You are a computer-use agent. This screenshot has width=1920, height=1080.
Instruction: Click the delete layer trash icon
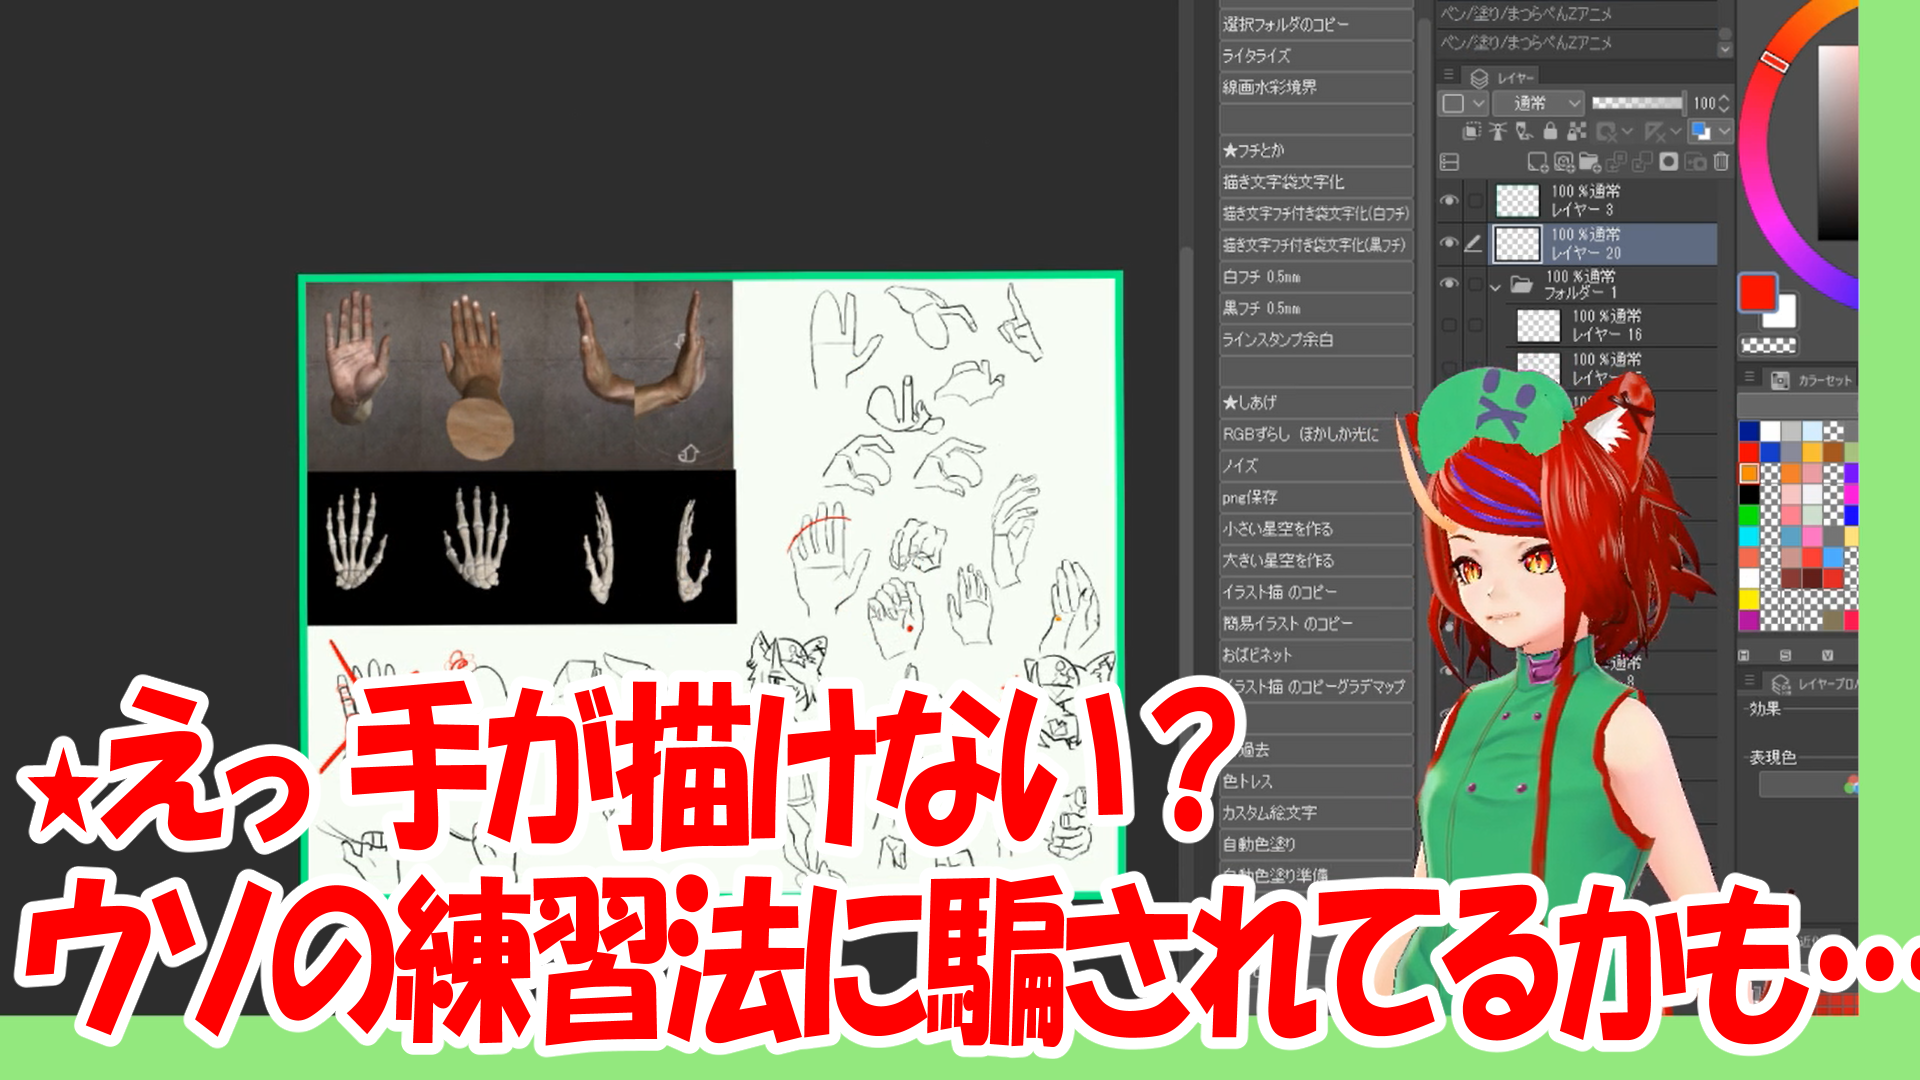(x=1721, y=162)
